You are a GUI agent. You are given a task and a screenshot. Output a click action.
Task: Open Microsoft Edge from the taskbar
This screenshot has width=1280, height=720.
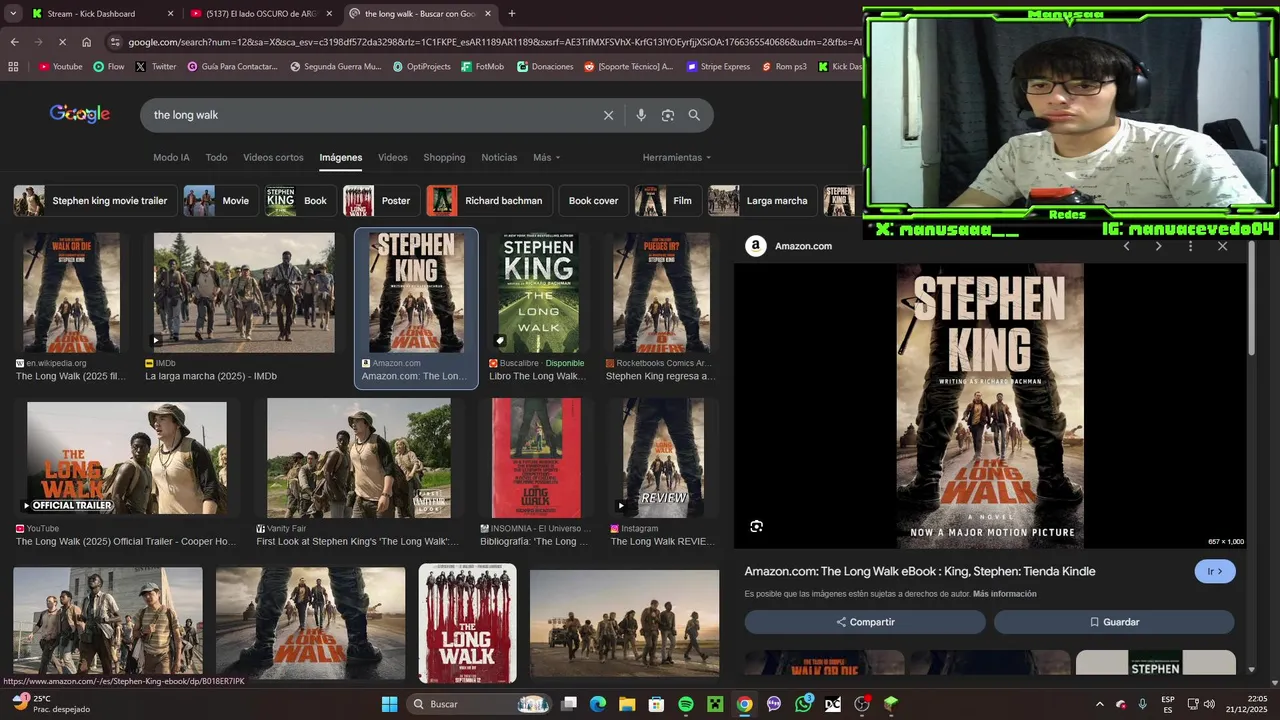pos(598,704)
